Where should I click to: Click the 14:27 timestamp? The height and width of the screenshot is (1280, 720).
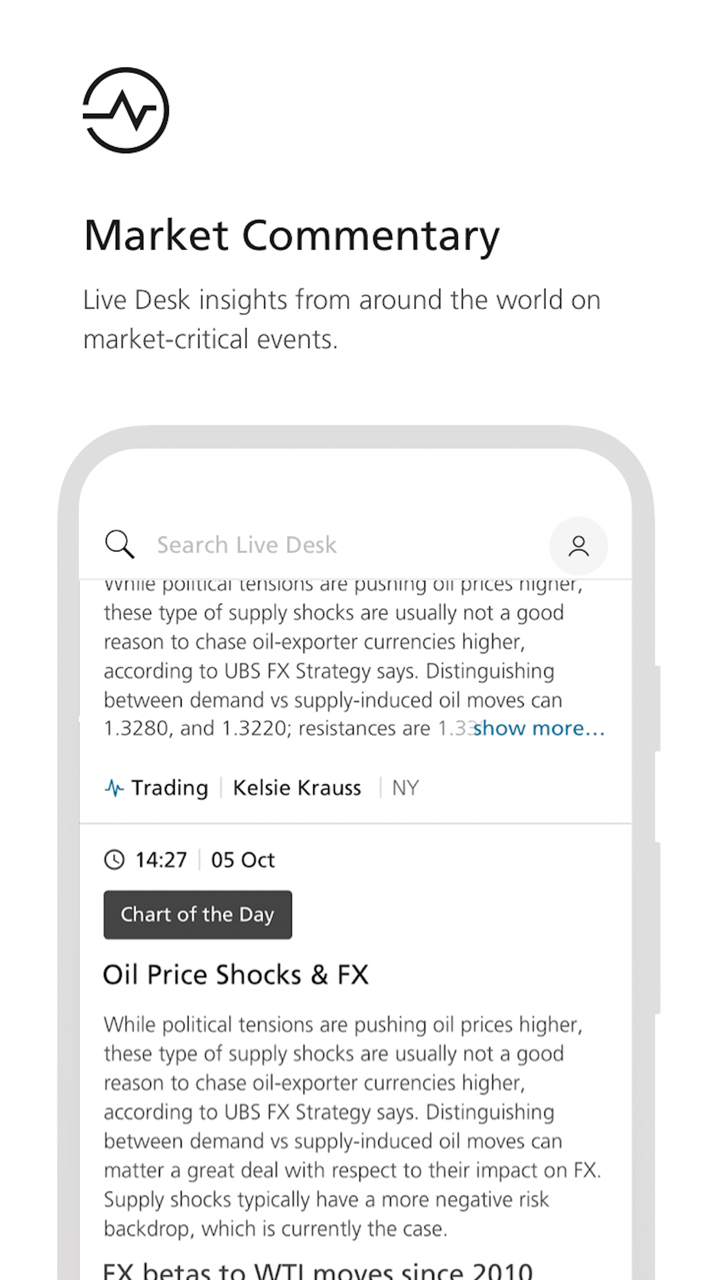(161, 860)
